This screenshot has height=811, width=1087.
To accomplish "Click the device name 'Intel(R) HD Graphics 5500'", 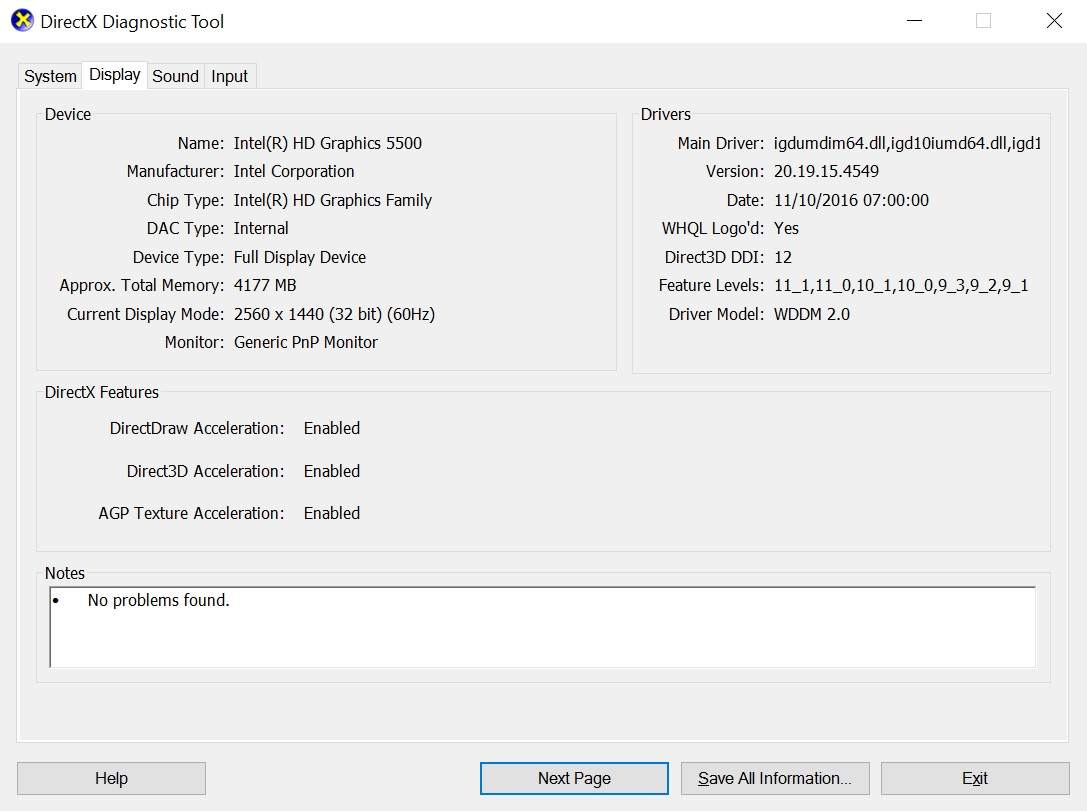I will [x=328, y=143].
